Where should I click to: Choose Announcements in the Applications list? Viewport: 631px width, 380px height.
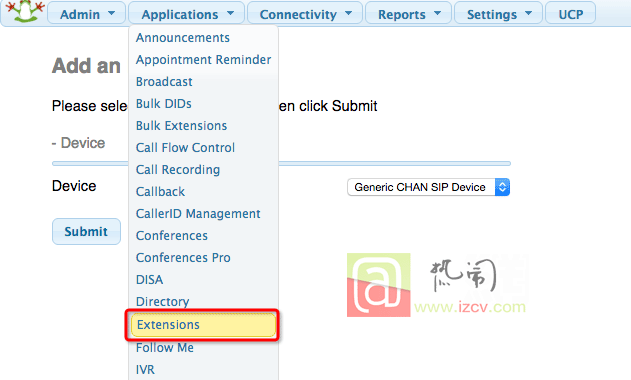pos(183,38)
